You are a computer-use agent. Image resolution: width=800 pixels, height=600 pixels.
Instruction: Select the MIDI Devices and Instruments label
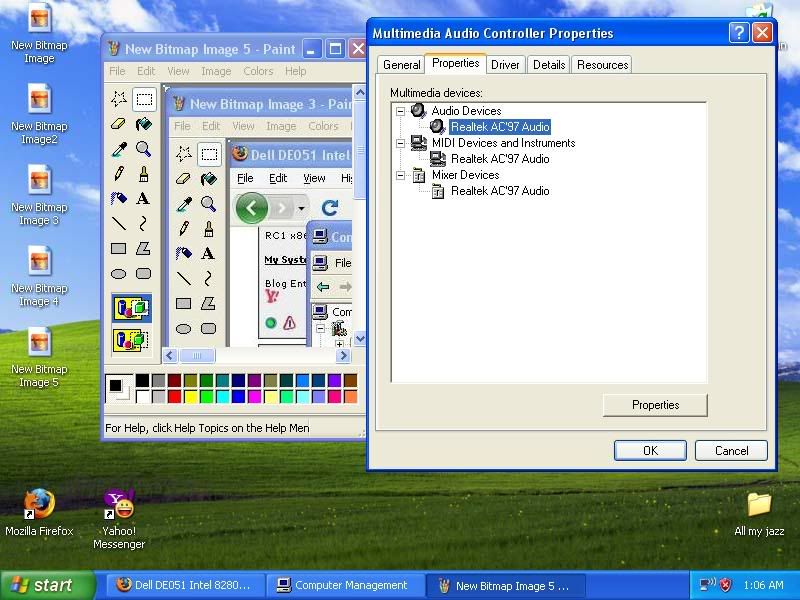coord(504,143)
